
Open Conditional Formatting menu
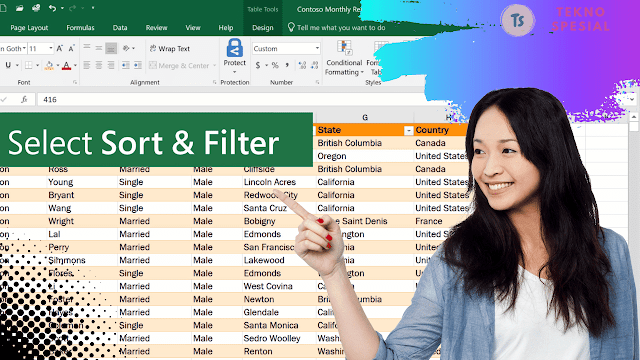tap(344, 58)
